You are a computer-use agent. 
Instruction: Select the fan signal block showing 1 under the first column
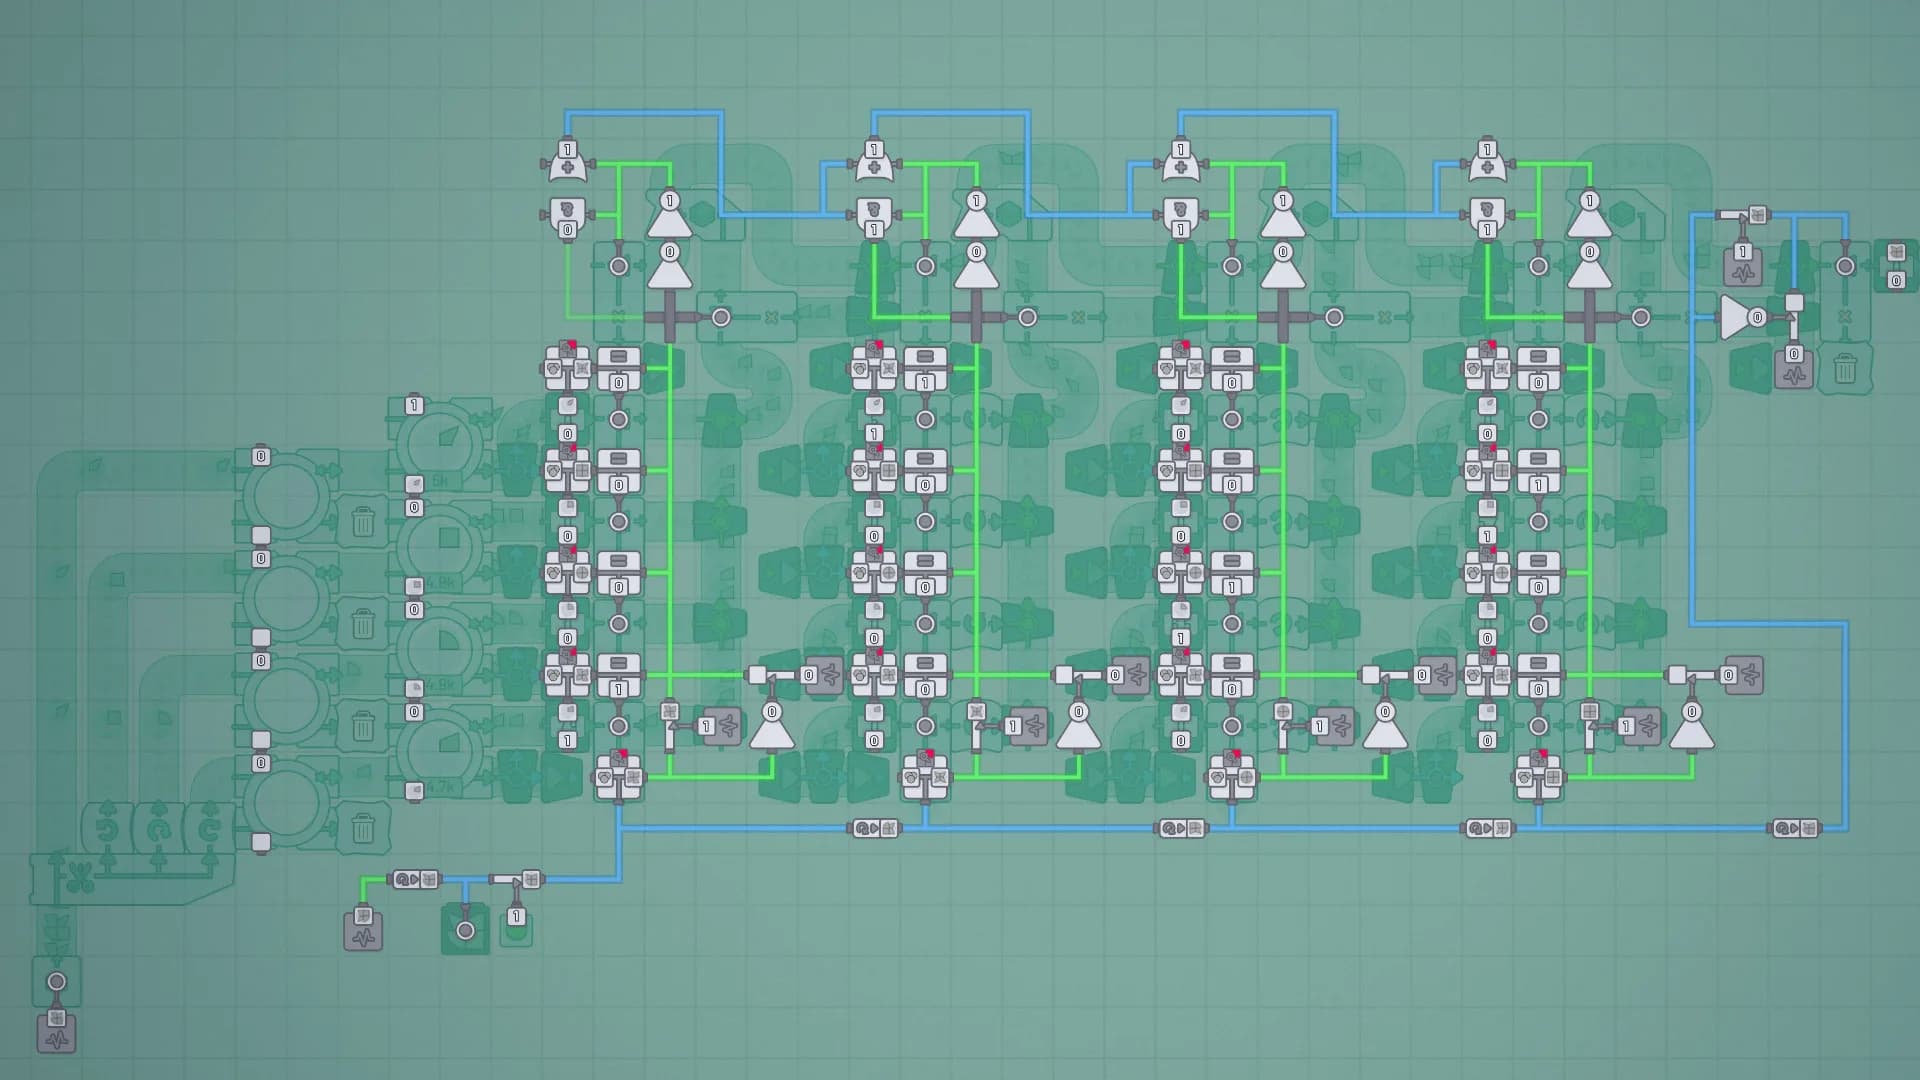[x=721, y=726]
